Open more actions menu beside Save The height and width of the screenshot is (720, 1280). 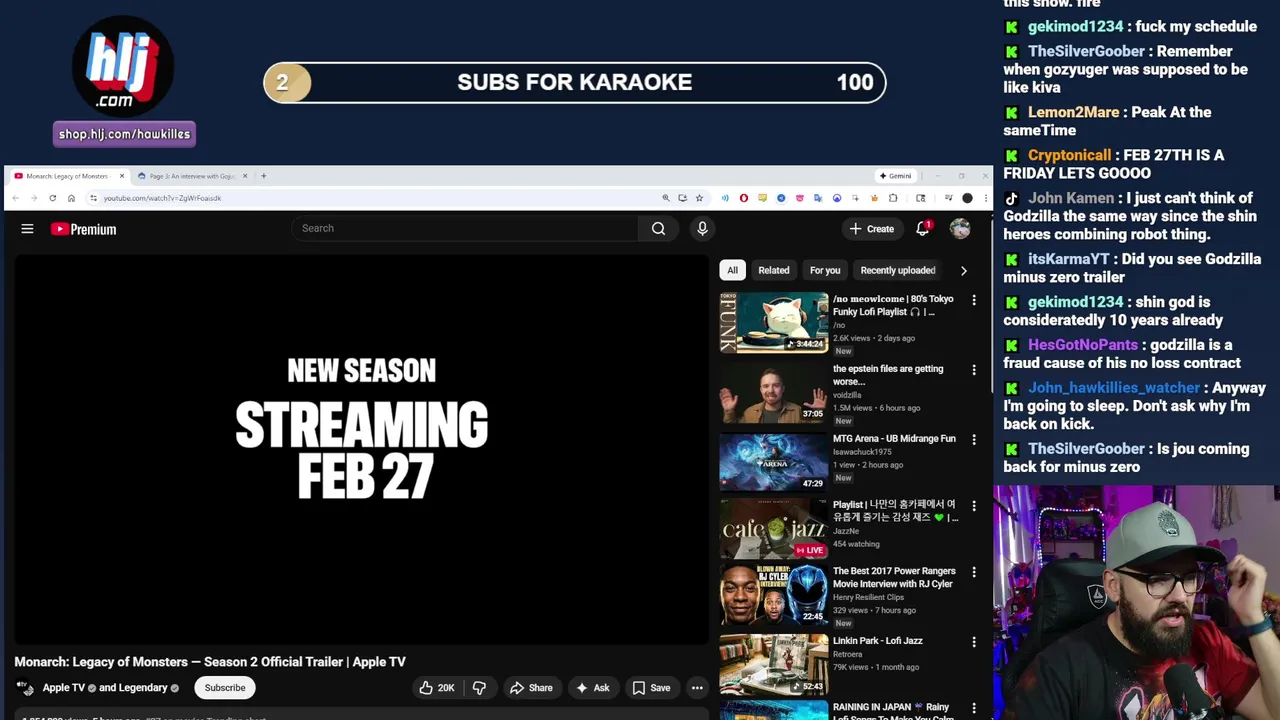click(x=697, y=688)
